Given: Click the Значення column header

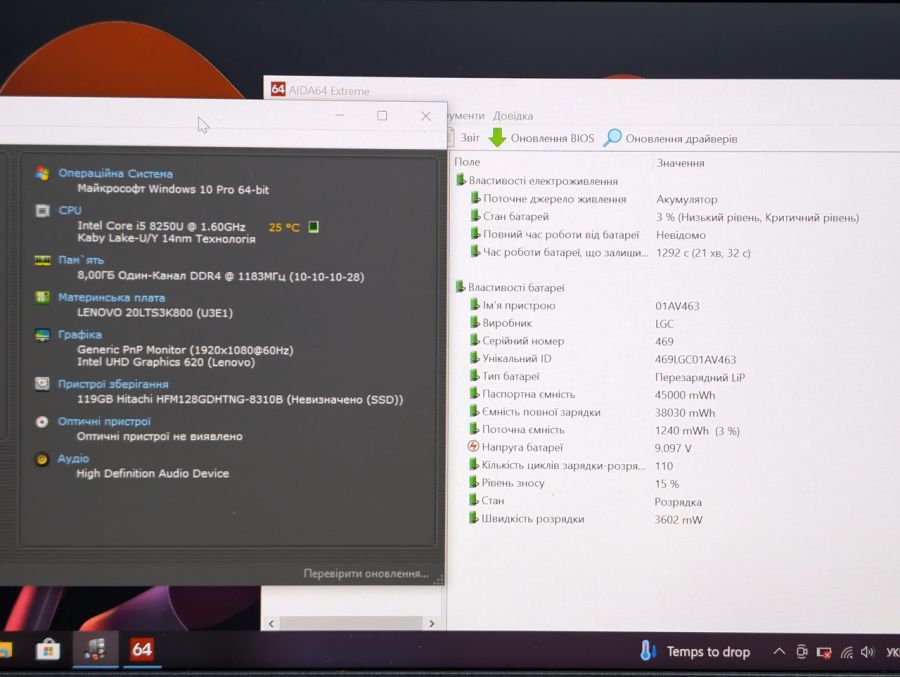Looking at the screenshot, I should pyautogui.click(x=681, y=163).
